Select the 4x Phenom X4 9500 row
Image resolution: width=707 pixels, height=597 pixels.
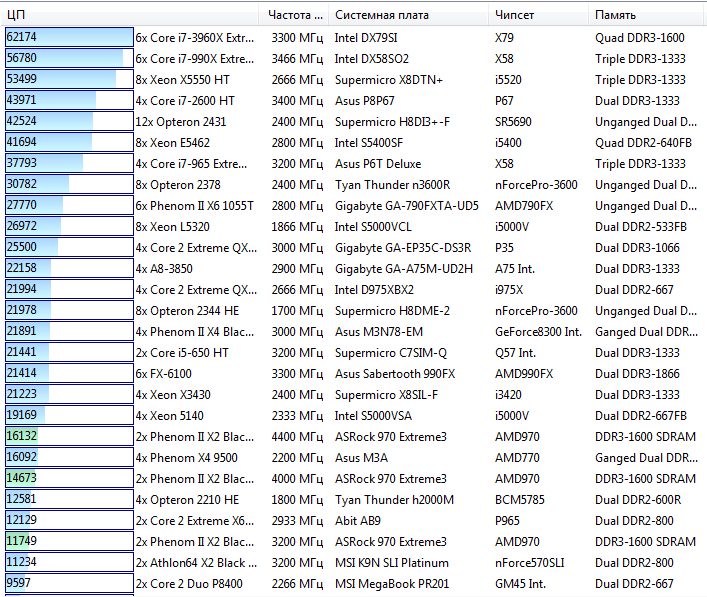coord(354,458)
